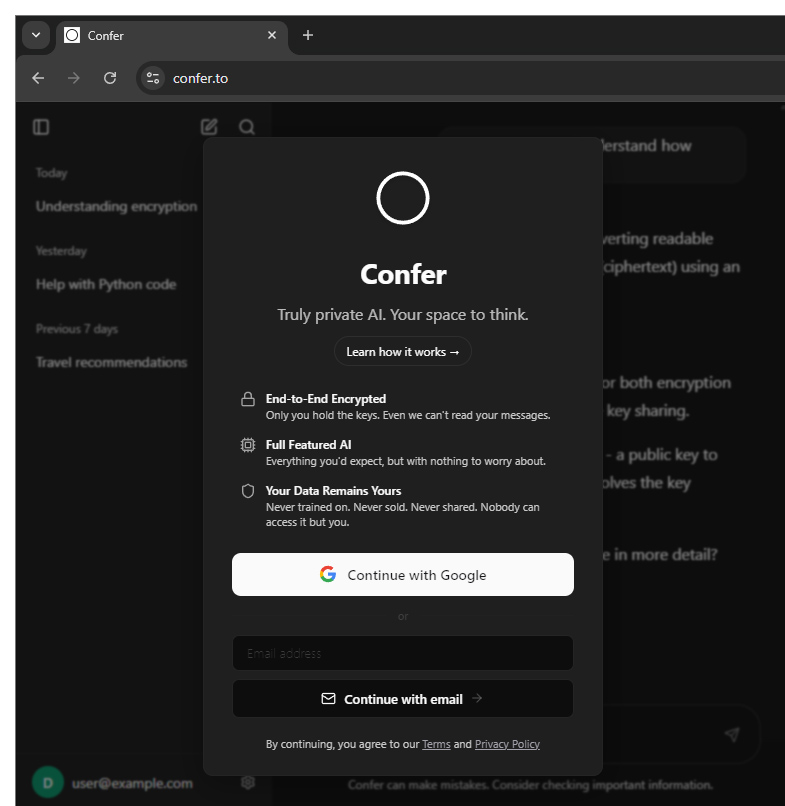Click the Yesterday section label
Image resolution: width=785 pixels, height=806 pixels.
tap(61, 251)
